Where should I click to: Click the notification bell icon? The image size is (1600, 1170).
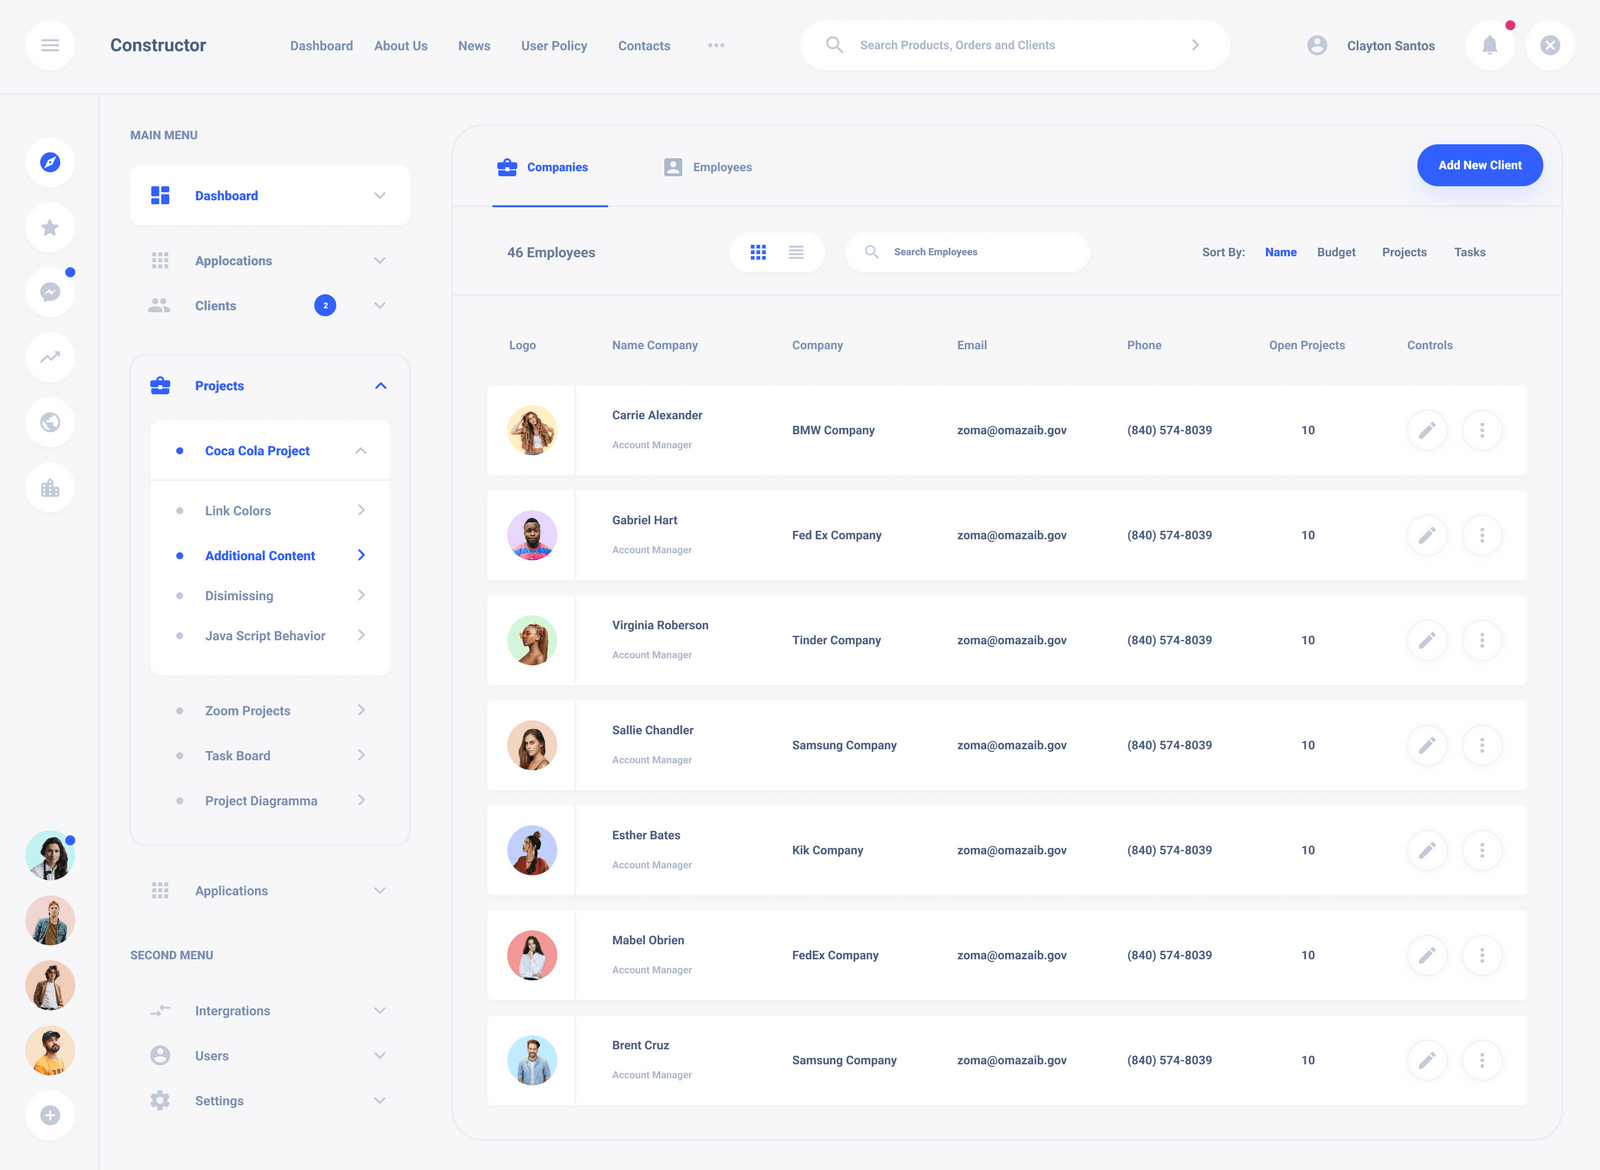(x=1489, y=44)
